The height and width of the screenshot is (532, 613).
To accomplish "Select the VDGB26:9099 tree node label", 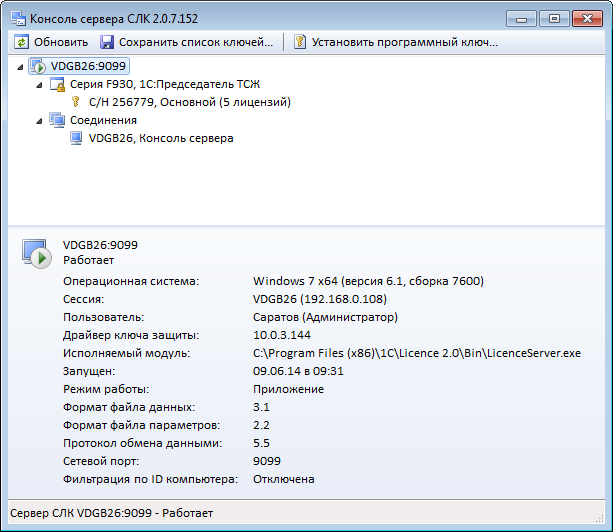I will coord(88,66).
